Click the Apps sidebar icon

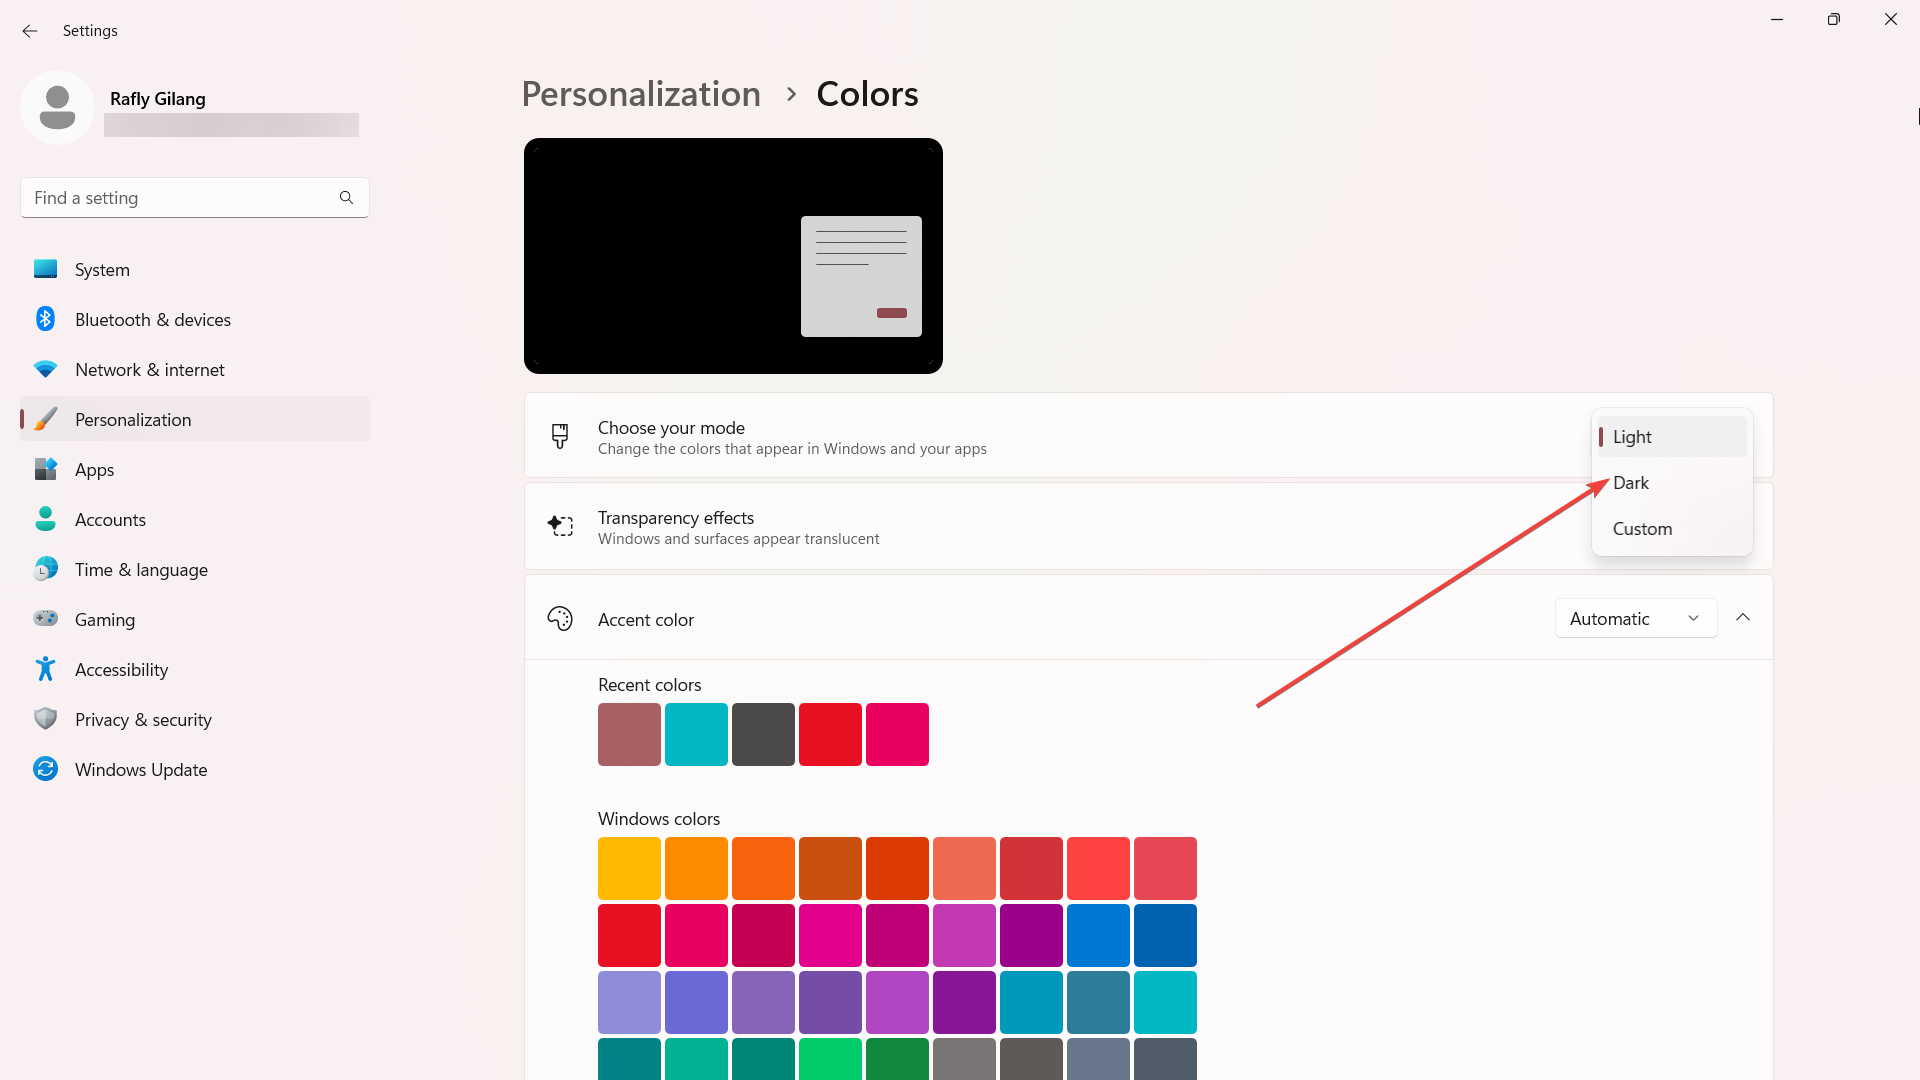pos(45,469)
